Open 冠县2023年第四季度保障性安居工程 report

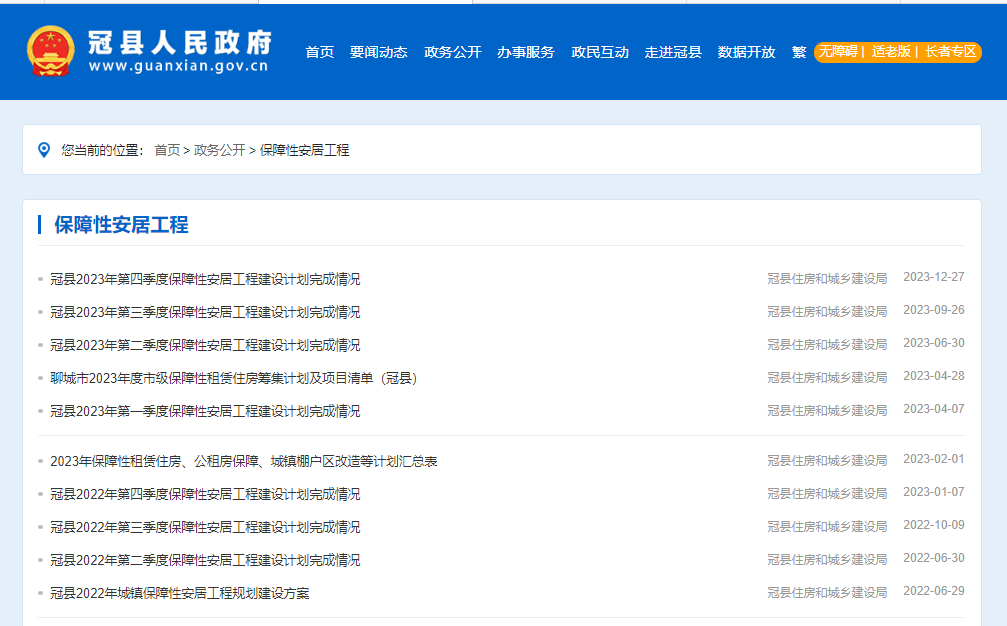point(205,279)
